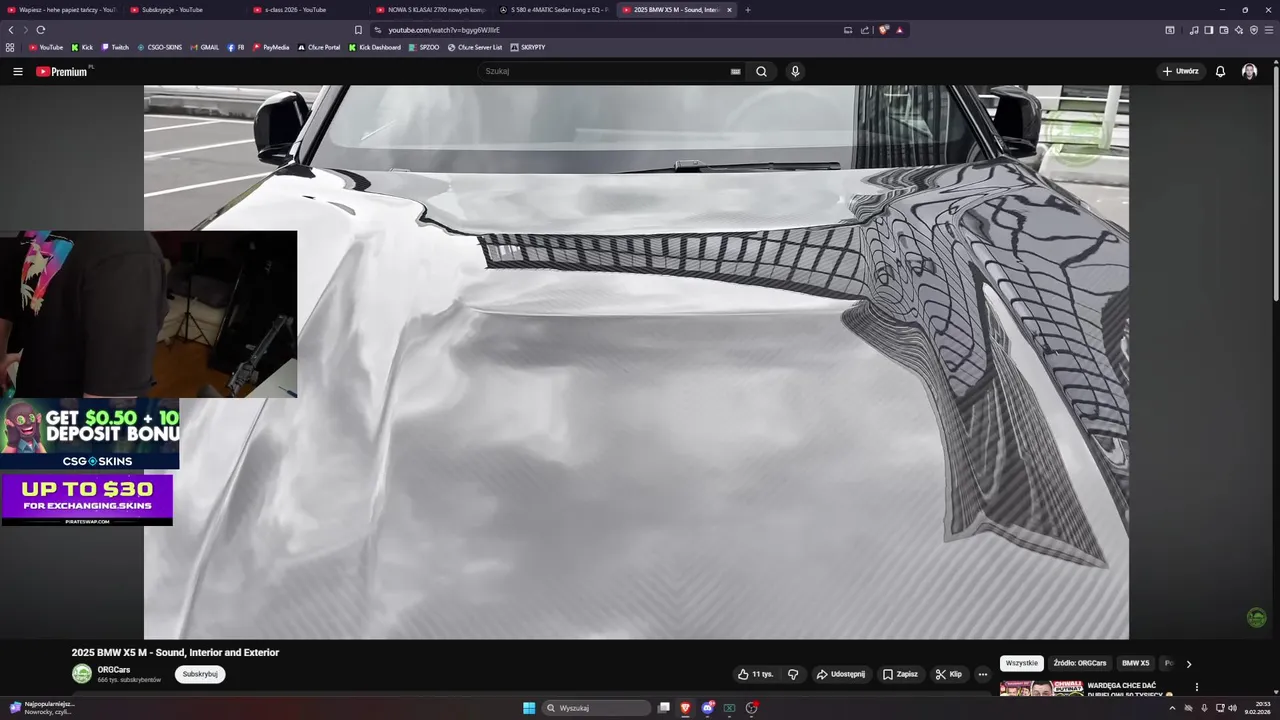Open new browser tab with plus

[x=748, y=10]
